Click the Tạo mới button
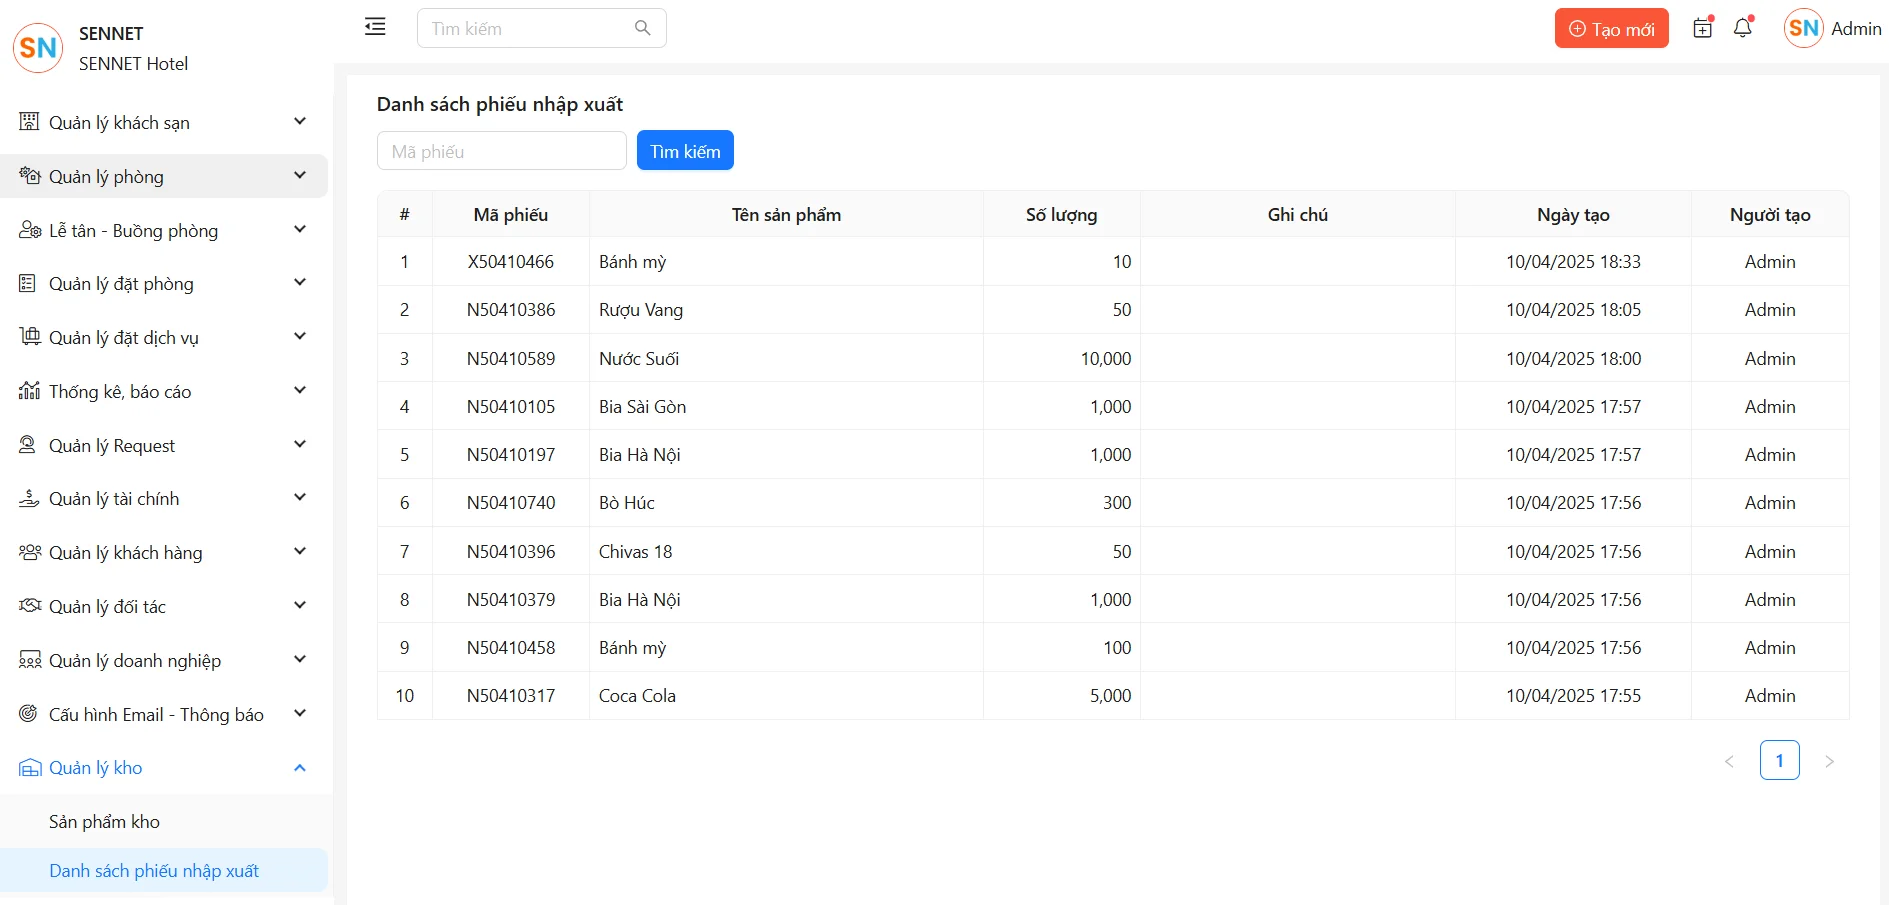 point(1611,29)
